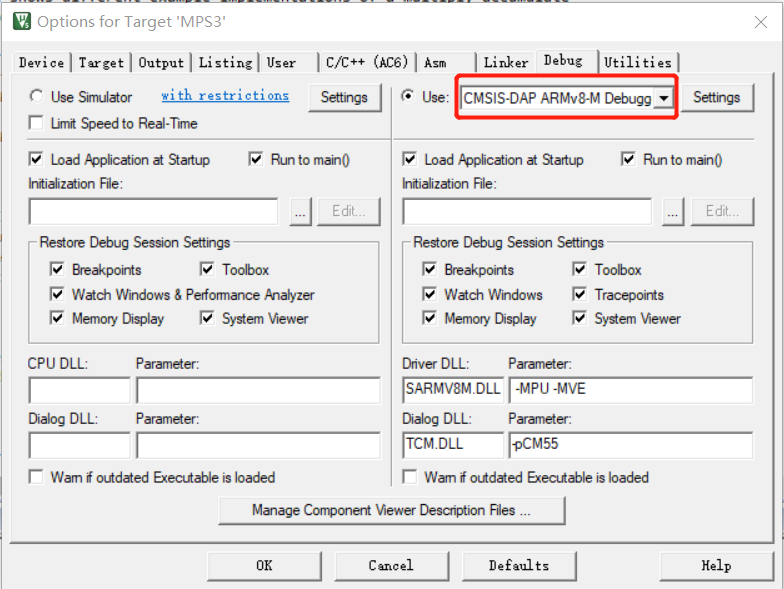This screenshot has height=589, width=784.
Task: Switch to the Device tab
Action: pos(42,63)
